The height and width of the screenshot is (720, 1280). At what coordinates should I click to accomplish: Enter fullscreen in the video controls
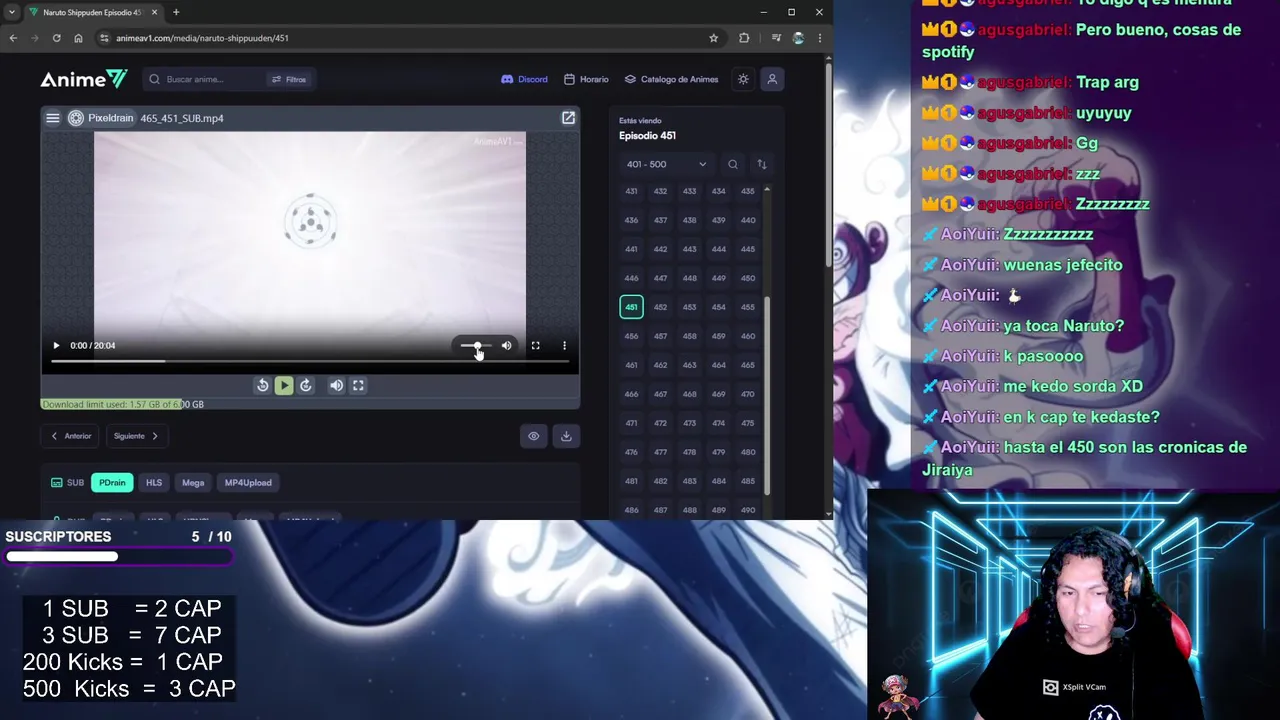tap(536, 346)
